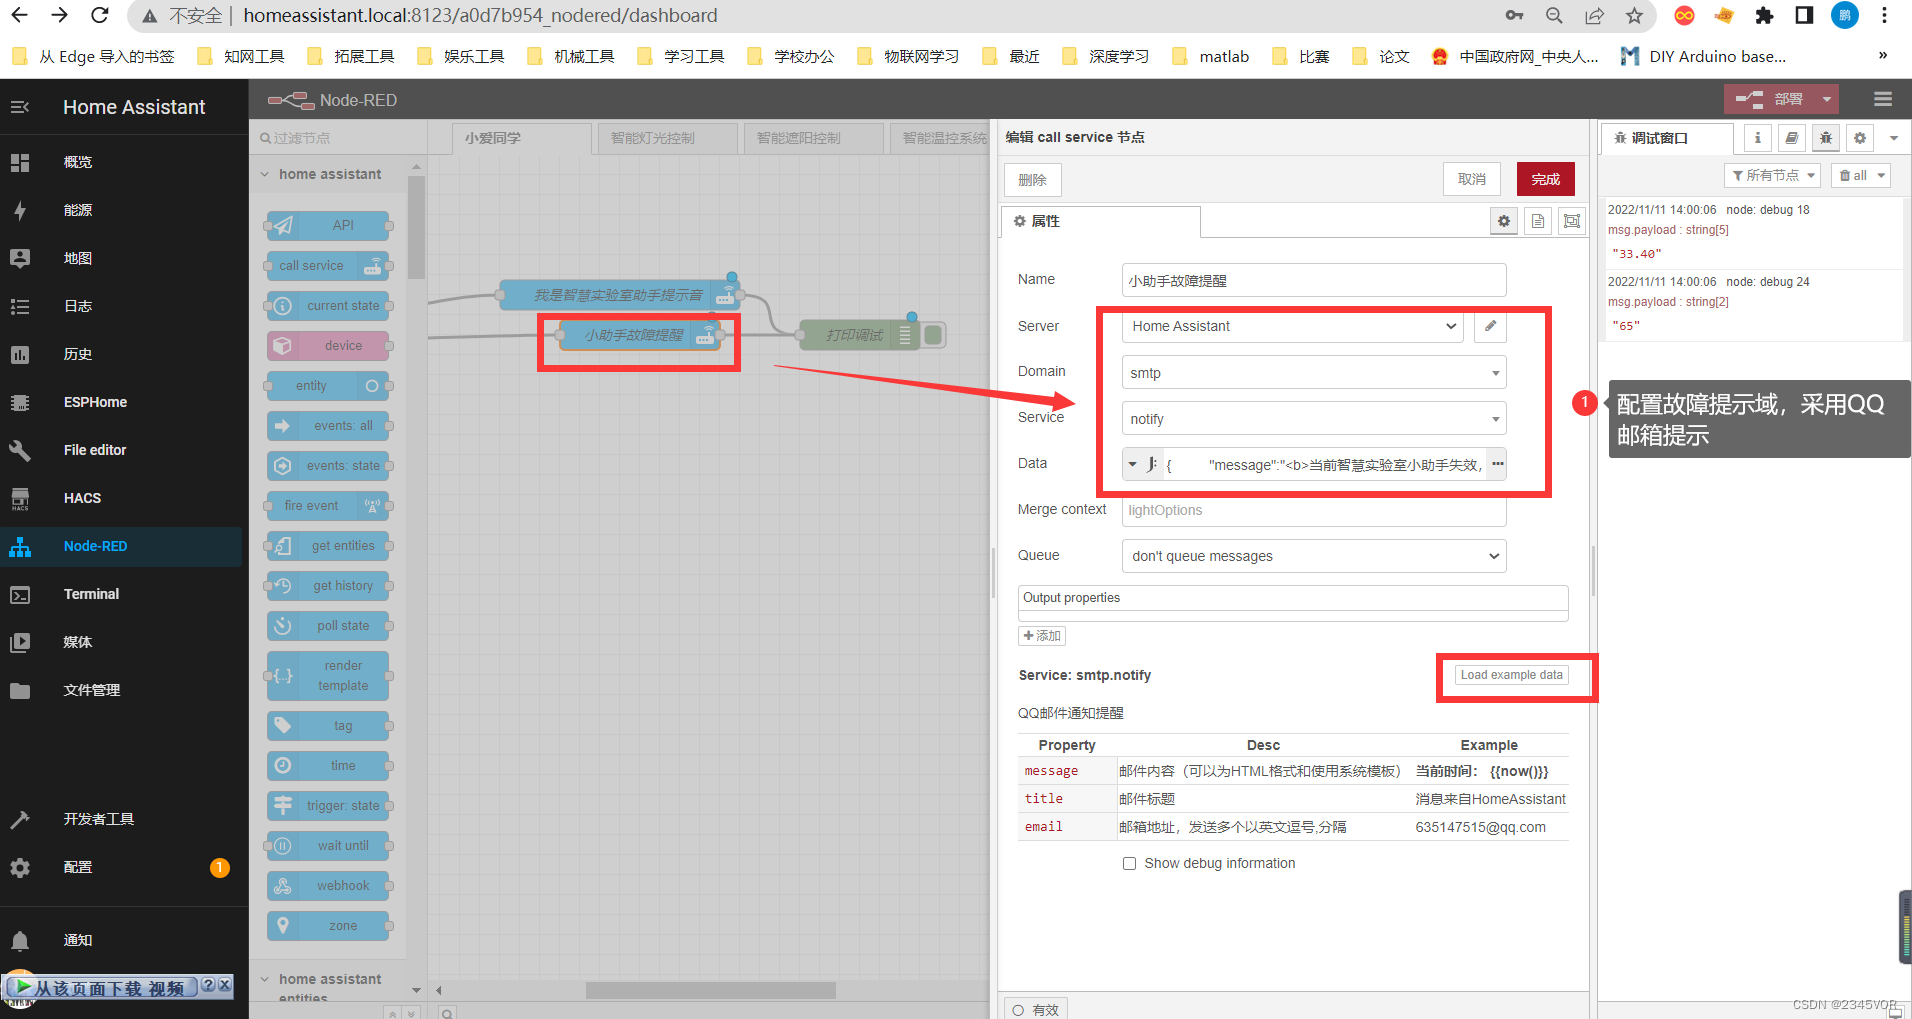Select the render template palette node

[328, 676]
